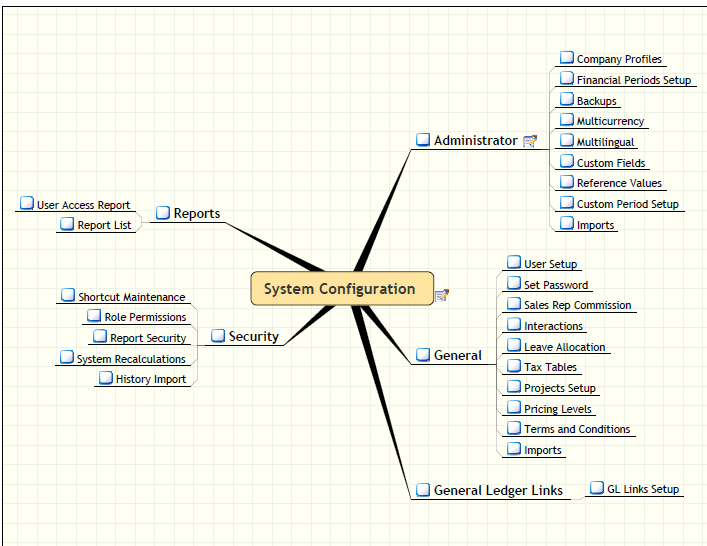Open the Report List topic

pyautogui.click(x=104, y=225)
